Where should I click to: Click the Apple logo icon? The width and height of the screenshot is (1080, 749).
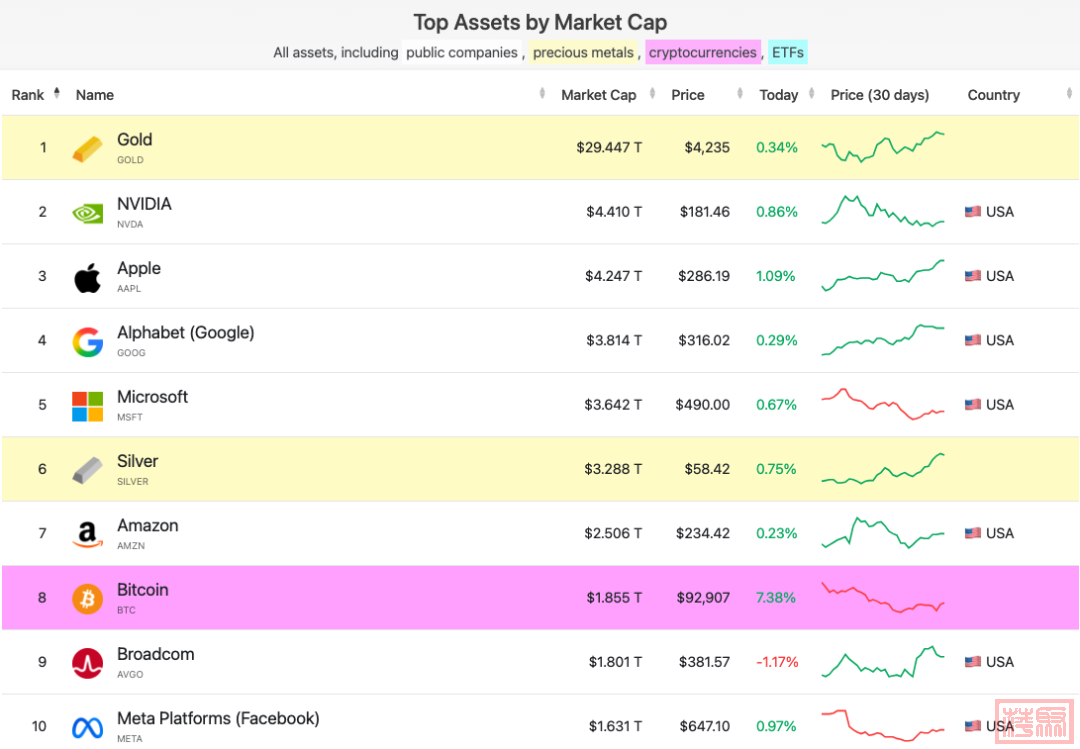pyautogui.click(x=87, y=277)
